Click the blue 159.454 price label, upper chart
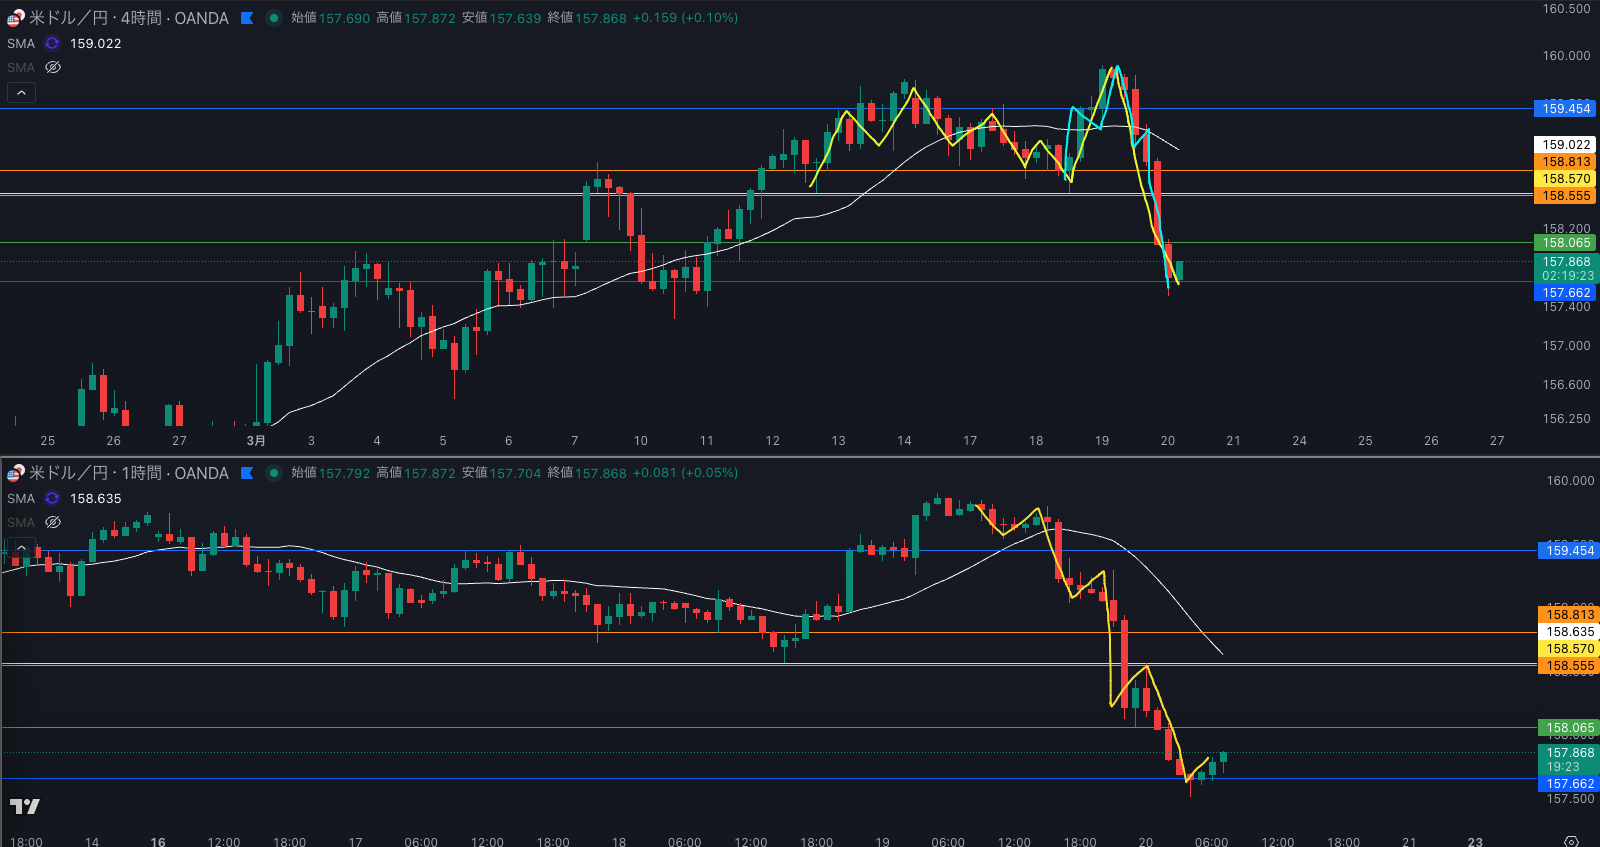 (1565, 108)
